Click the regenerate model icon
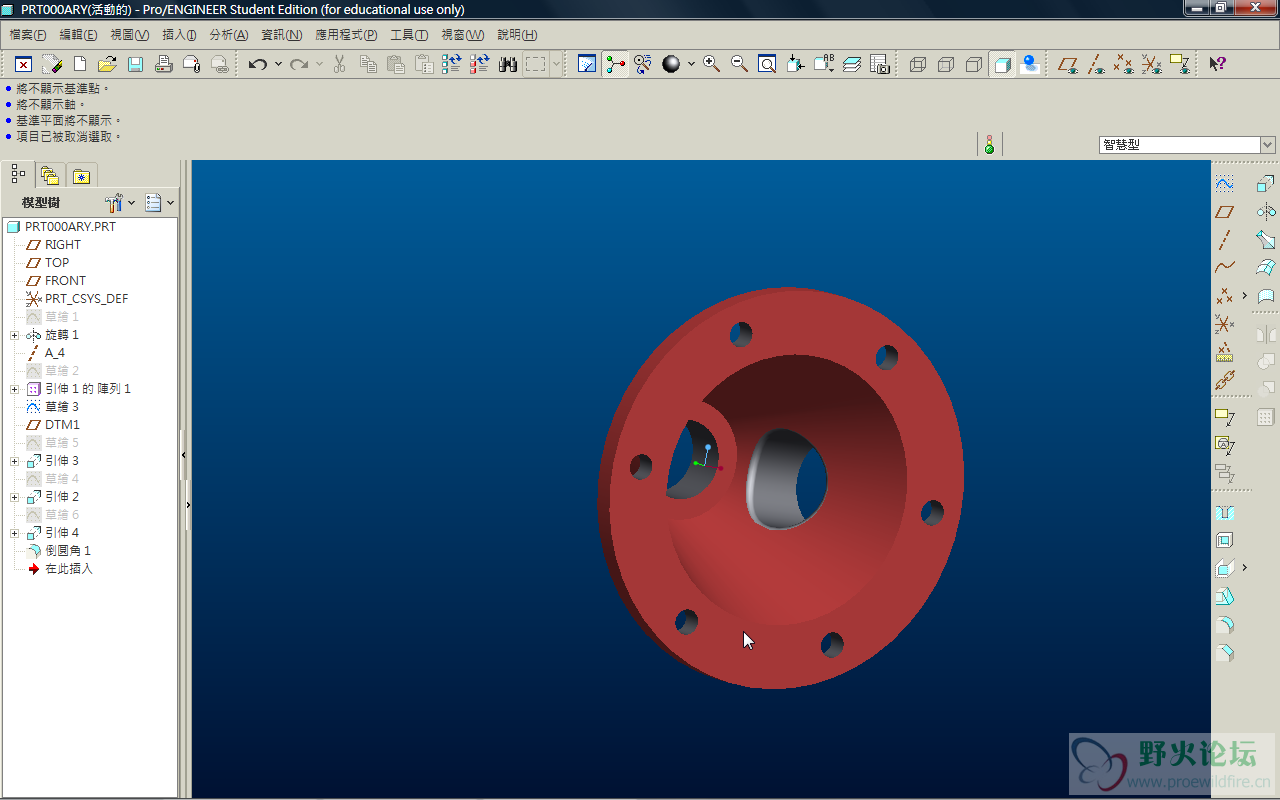This screenshot has width=1280, height=800. pyautogui.click(x=451, y=64)
